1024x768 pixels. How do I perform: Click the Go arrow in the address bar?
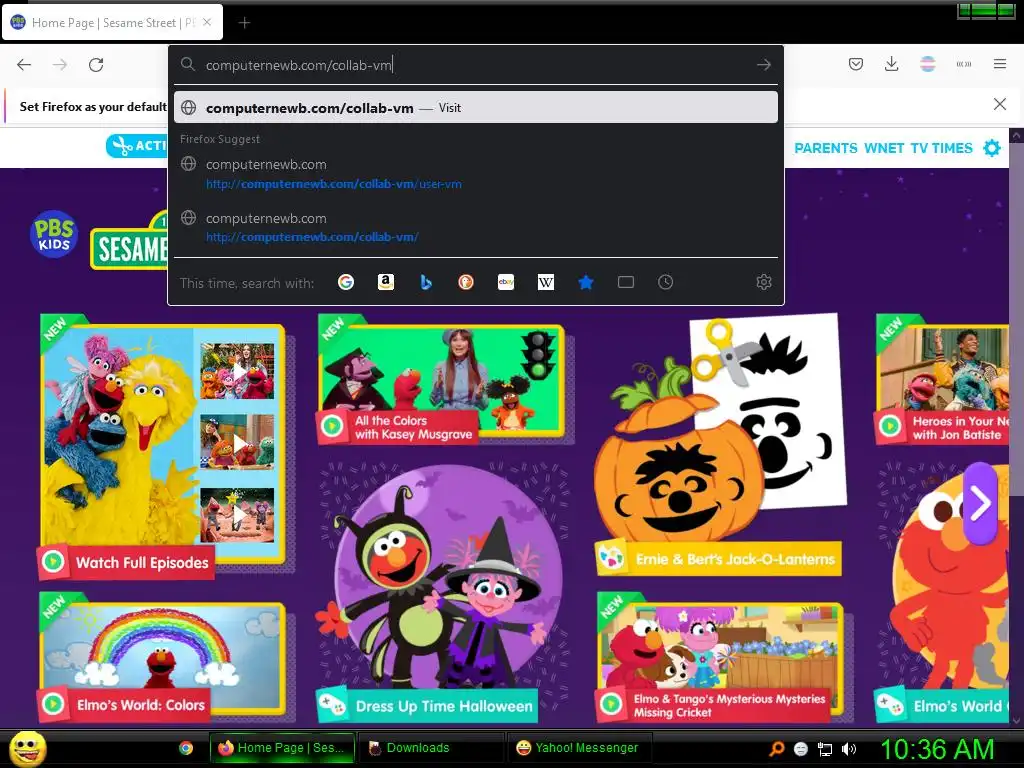pyautogui.click(x=763, y=65)
